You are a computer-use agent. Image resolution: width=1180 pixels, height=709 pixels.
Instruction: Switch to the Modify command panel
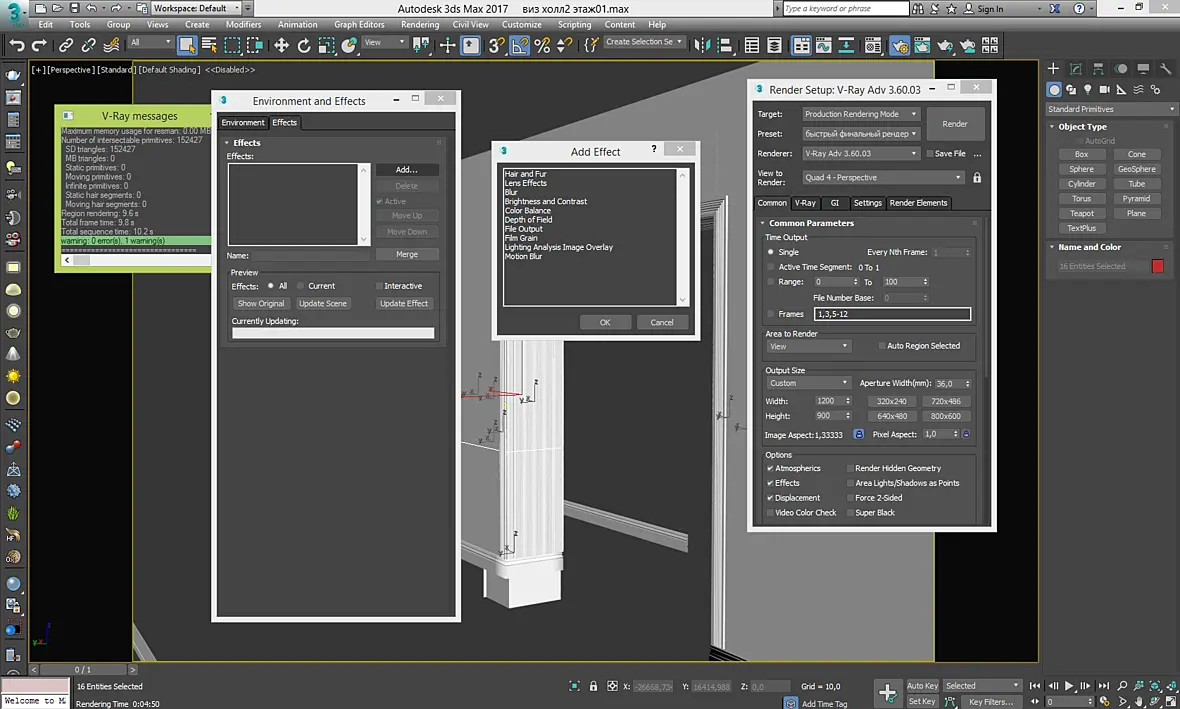[1076, 68]
